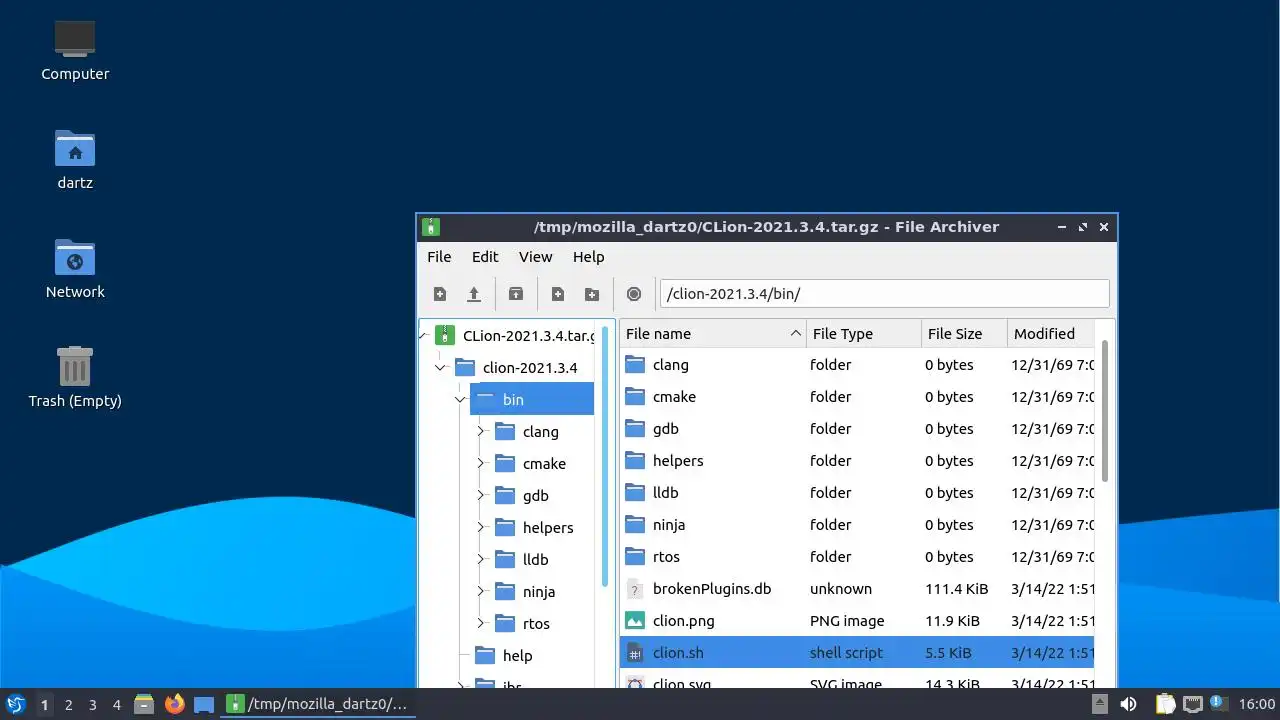This screenshot has width=1280, height=720.
Task: Switch to workspace 3 in the taskbar
Action: pyautogui.click(x=92, y=705)
